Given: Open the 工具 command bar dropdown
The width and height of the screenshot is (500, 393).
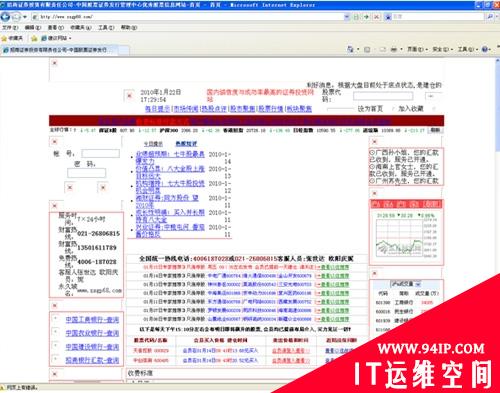Looking at the screenshot, I should (467, 49).
